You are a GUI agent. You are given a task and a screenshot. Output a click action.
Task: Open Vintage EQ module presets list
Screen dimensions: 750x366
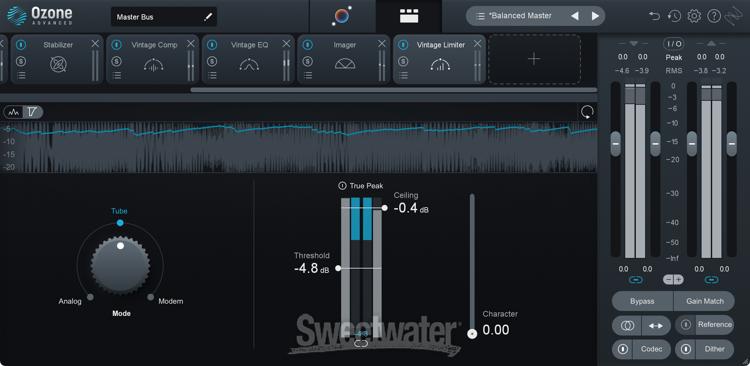point(212,76)
